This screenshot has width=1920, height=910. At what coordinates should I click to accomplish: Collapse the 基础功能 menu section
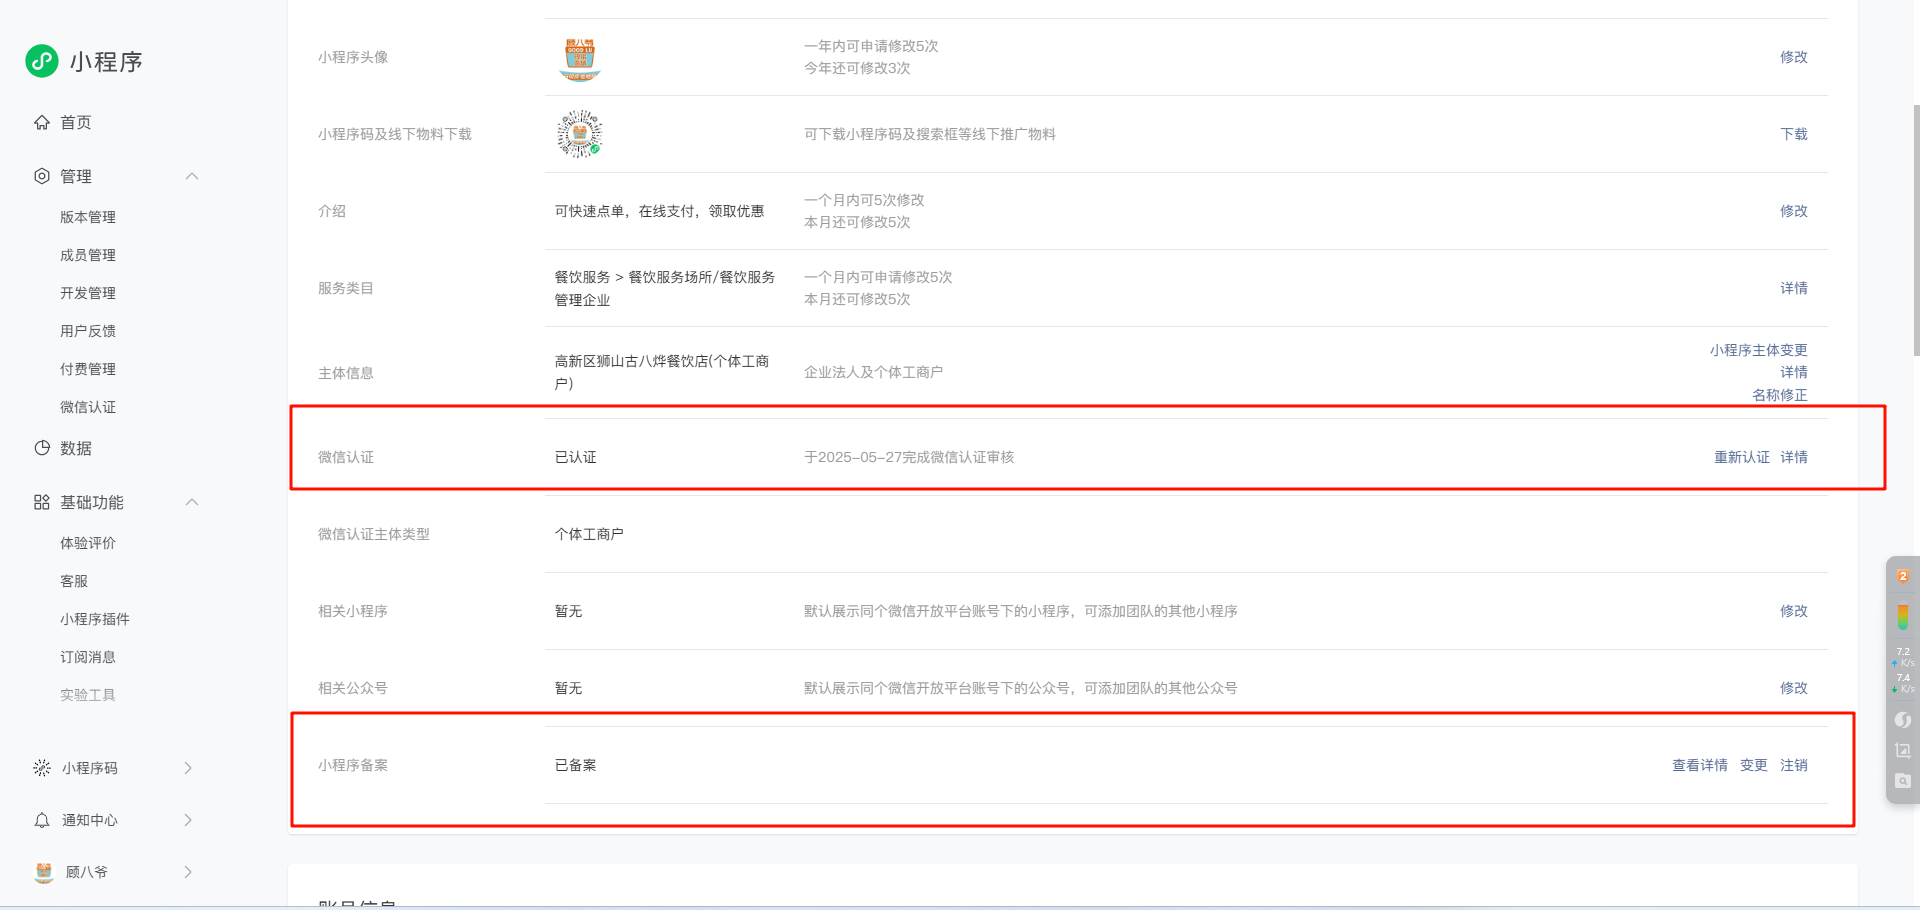[x=192, y=502]
